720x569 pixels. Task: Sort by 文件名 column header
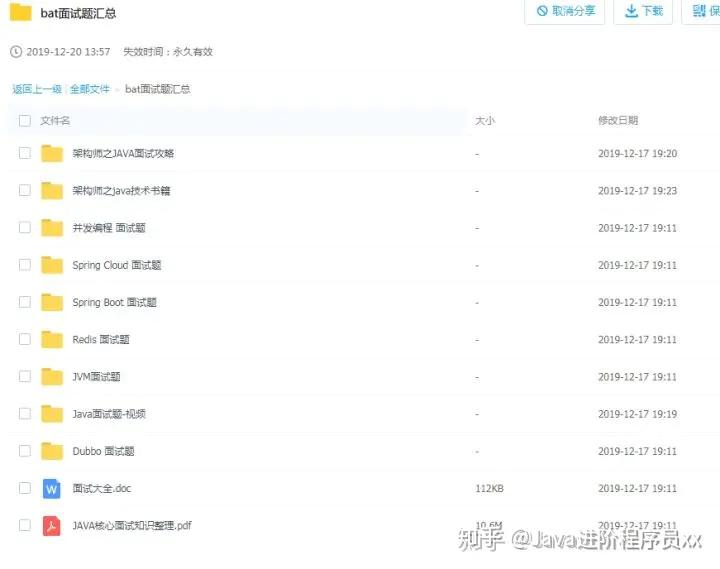click(55, 121)
